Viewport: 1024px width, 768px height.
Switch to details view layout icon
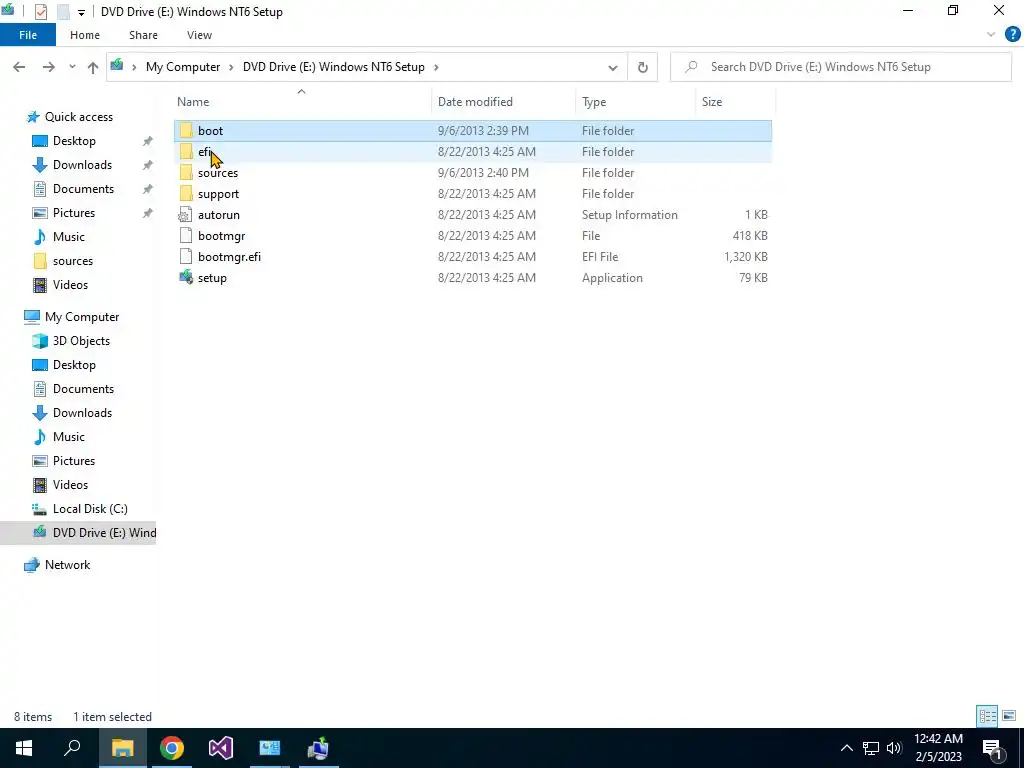click(987, 716)
